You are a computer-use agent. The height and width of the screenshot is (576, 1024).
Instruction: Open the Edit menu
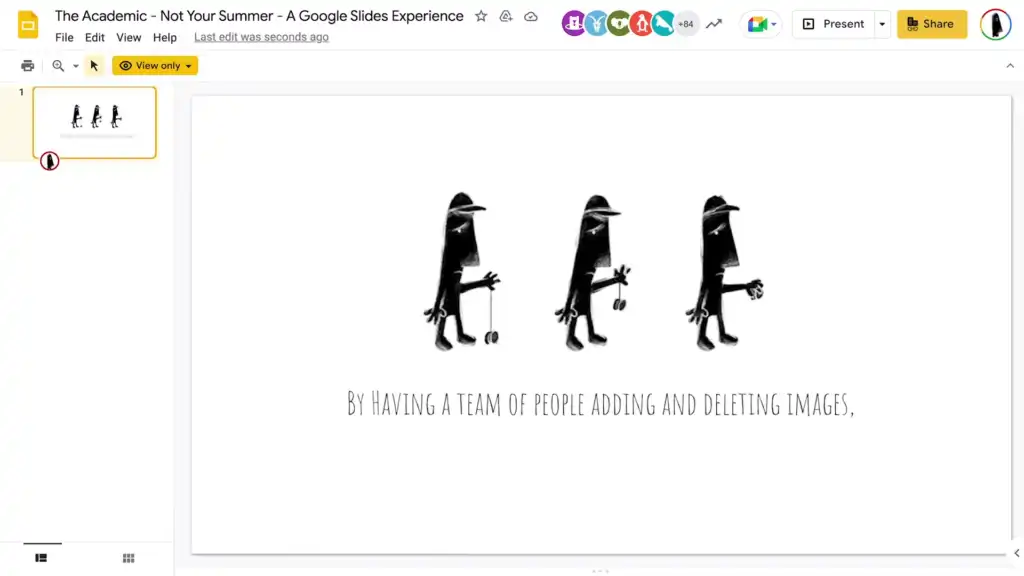coord(95,37)
